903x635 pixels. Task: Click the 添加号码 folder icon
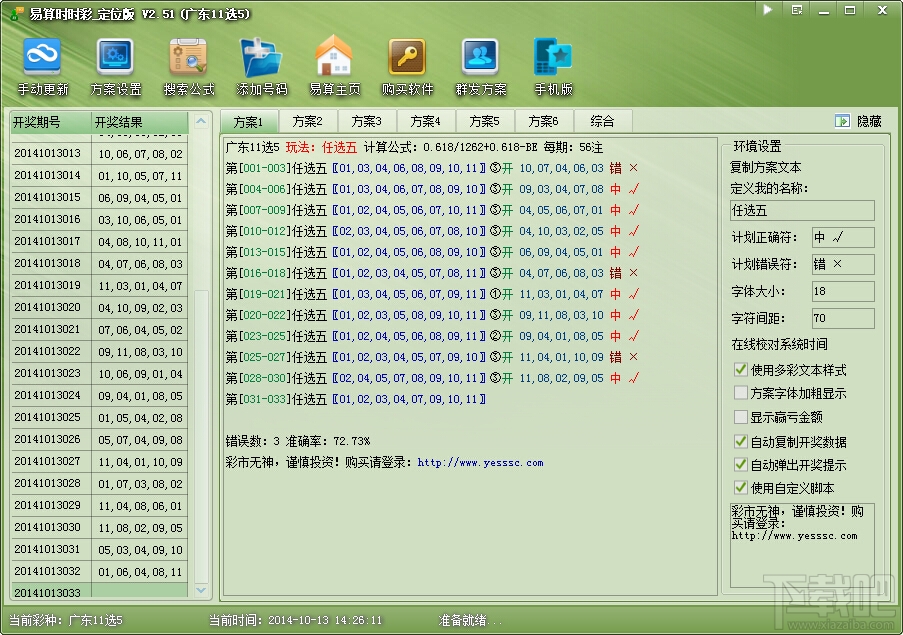point(261,56)
